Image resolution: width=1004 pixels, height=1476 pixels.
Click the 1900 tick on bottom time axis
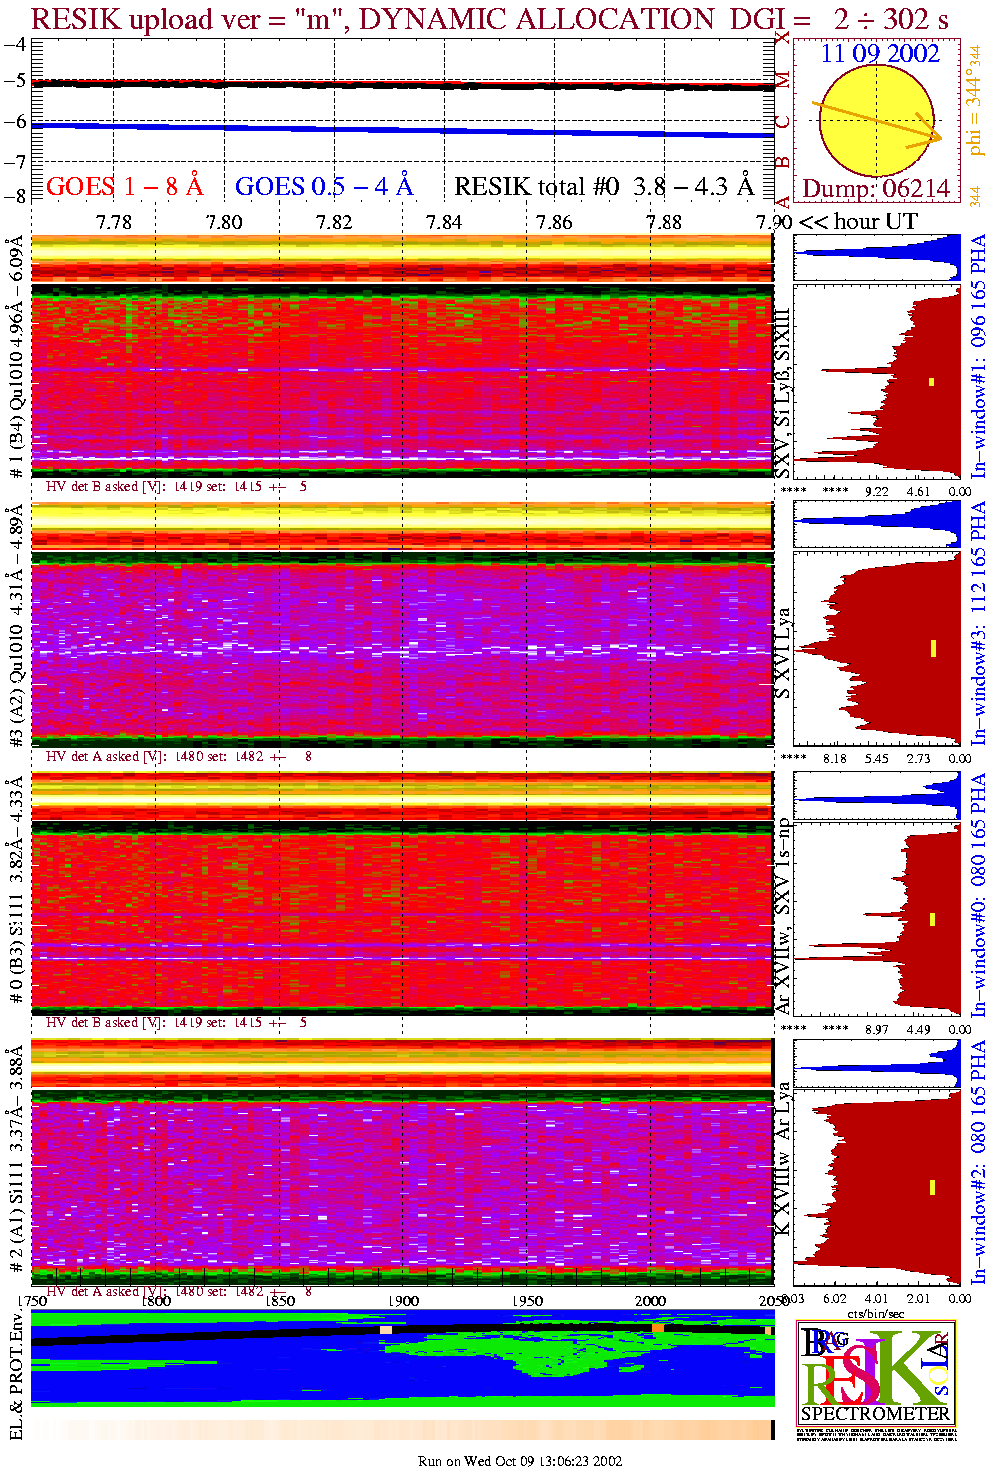point(403,1301)
